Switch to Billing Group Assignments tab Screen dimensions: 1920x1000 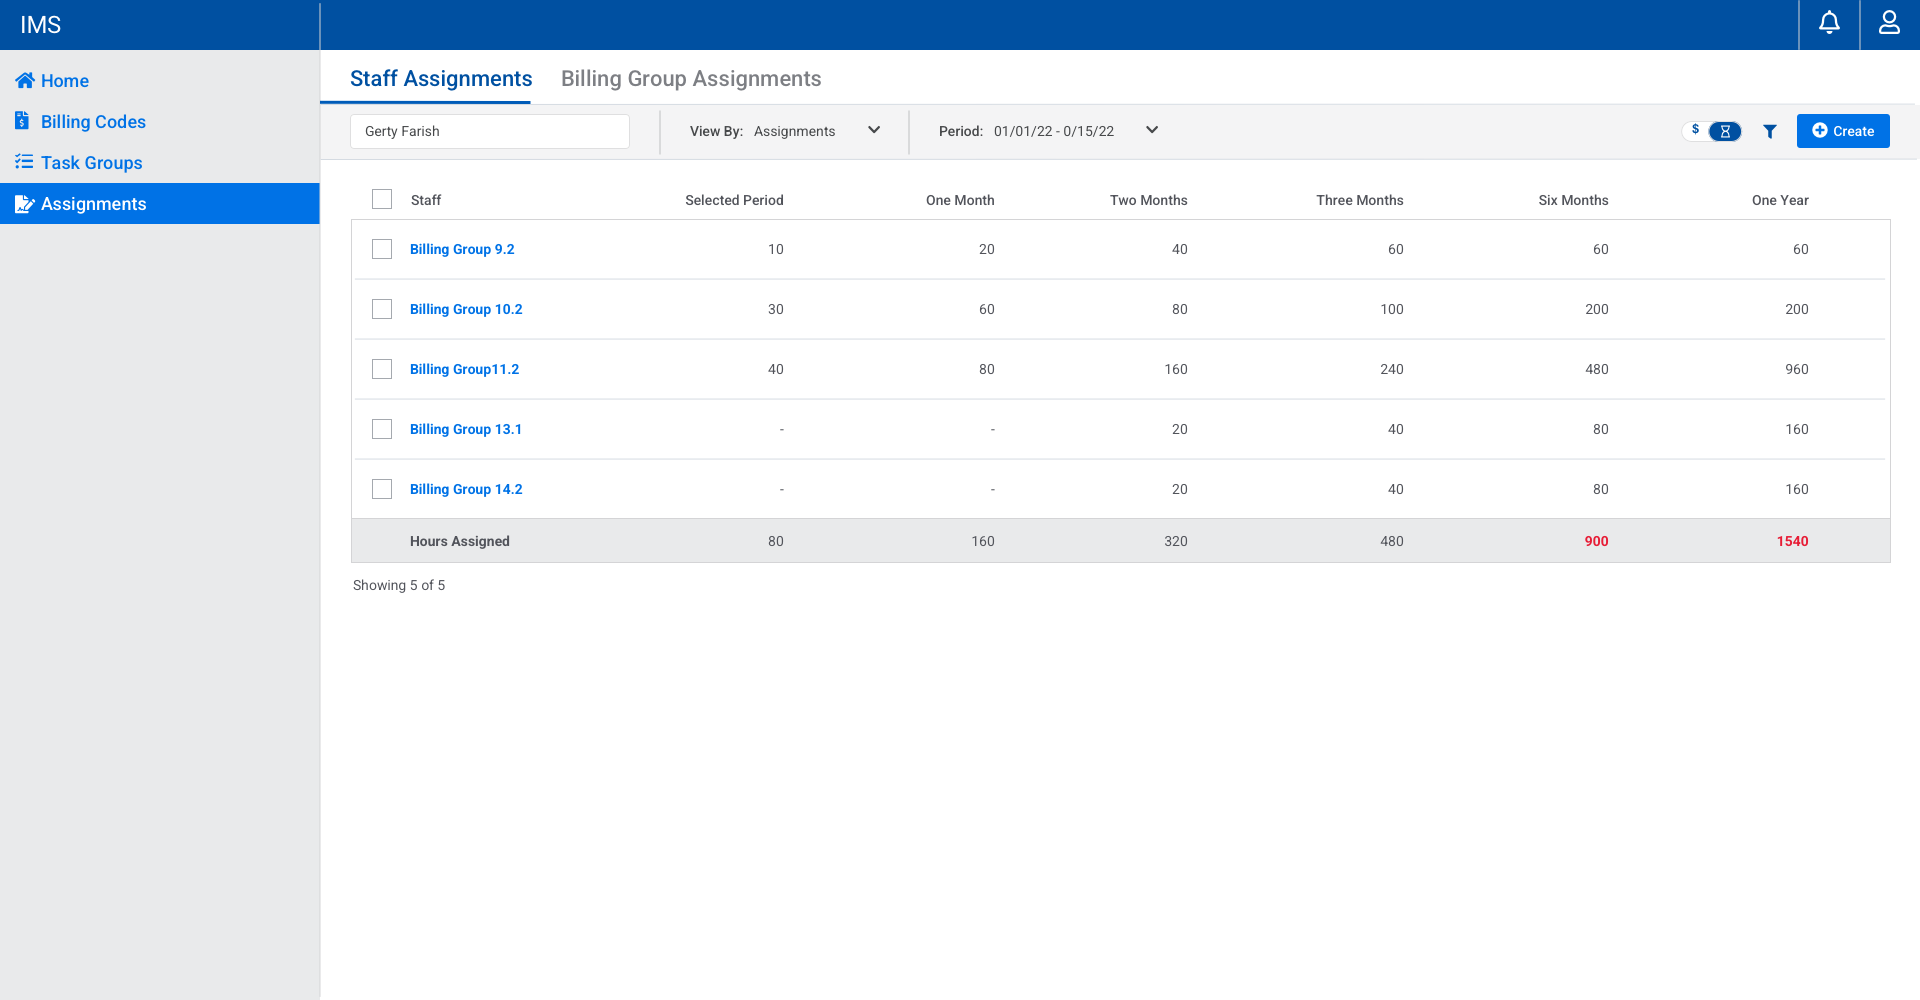[691, 79]
